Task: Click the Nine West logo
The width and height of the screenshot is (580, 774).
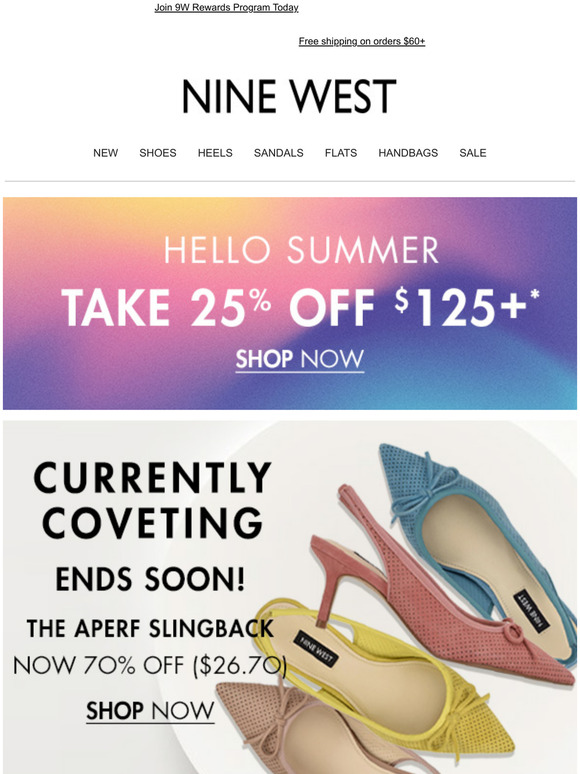Action: [289, 96]
